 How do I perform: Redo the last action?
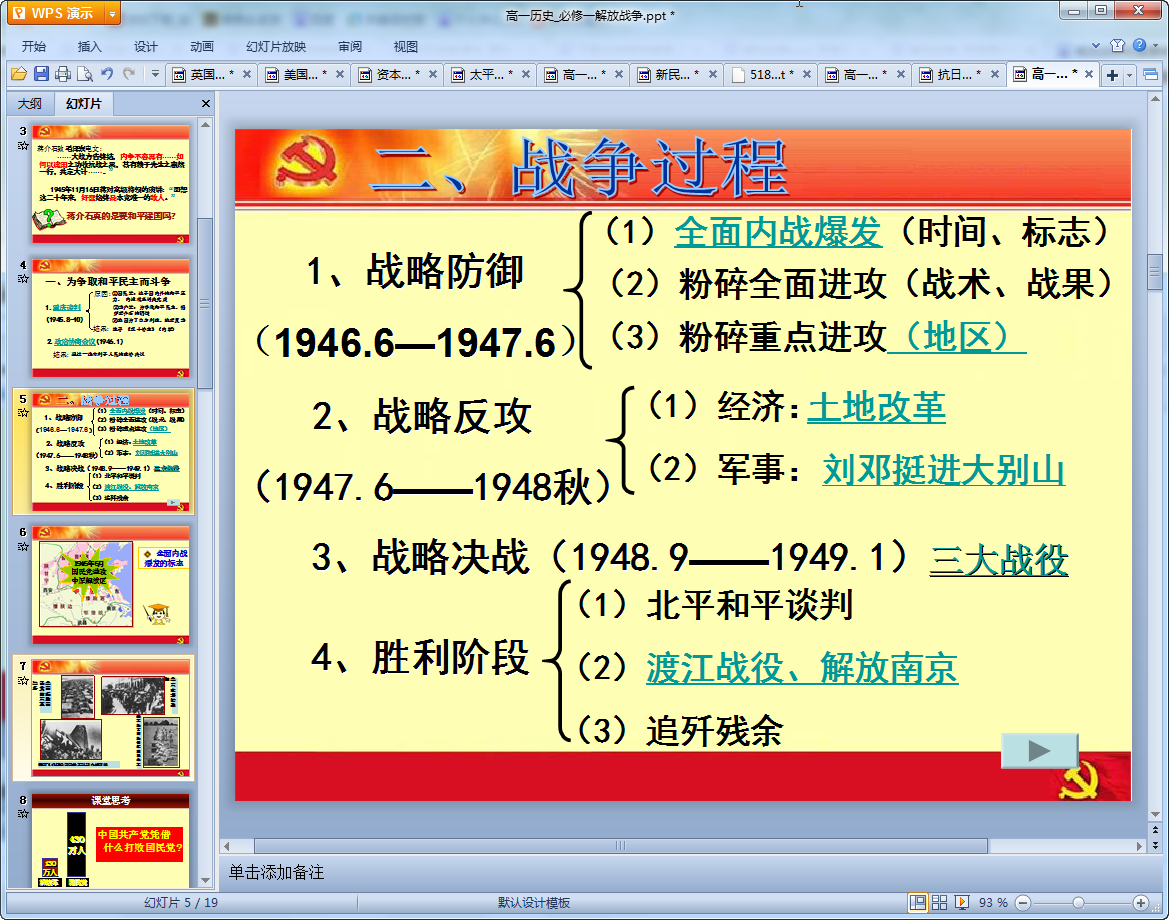[129, 74]
